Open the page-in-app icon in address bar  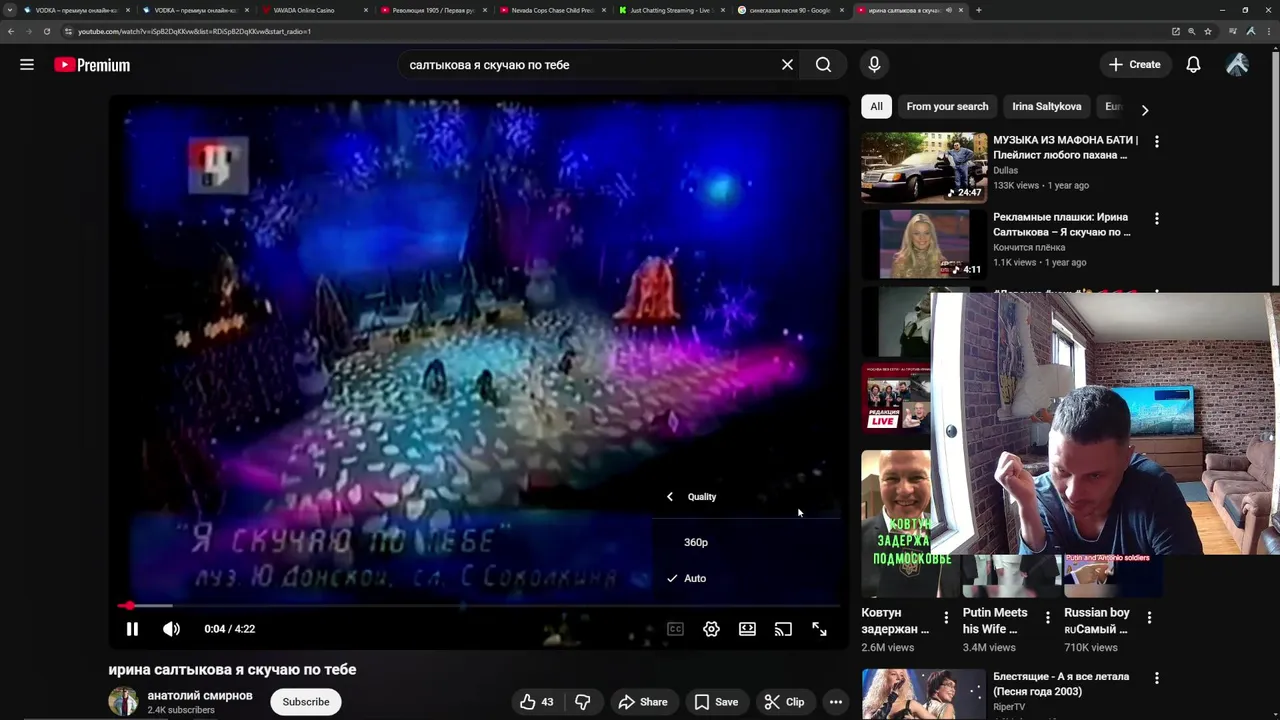pyautogui.click(x=1175, y=31)
